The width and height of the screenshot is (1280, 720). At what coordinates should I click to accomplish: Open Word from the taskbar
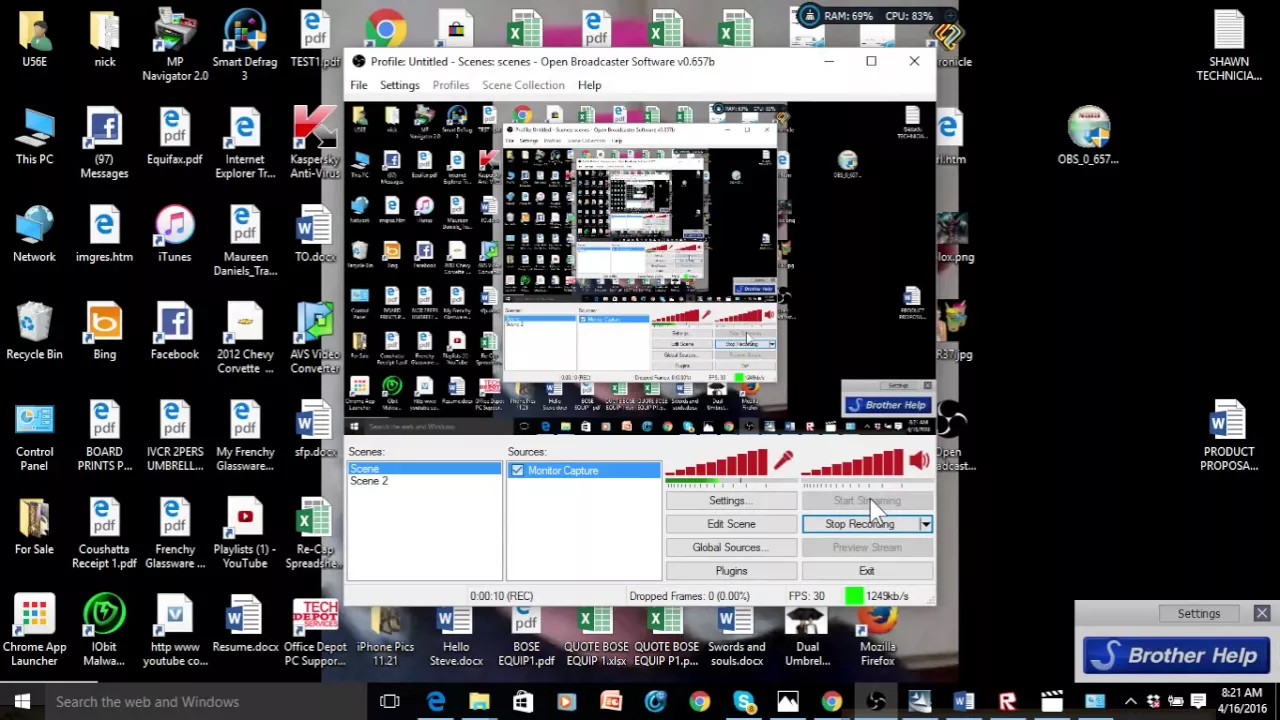963,701
